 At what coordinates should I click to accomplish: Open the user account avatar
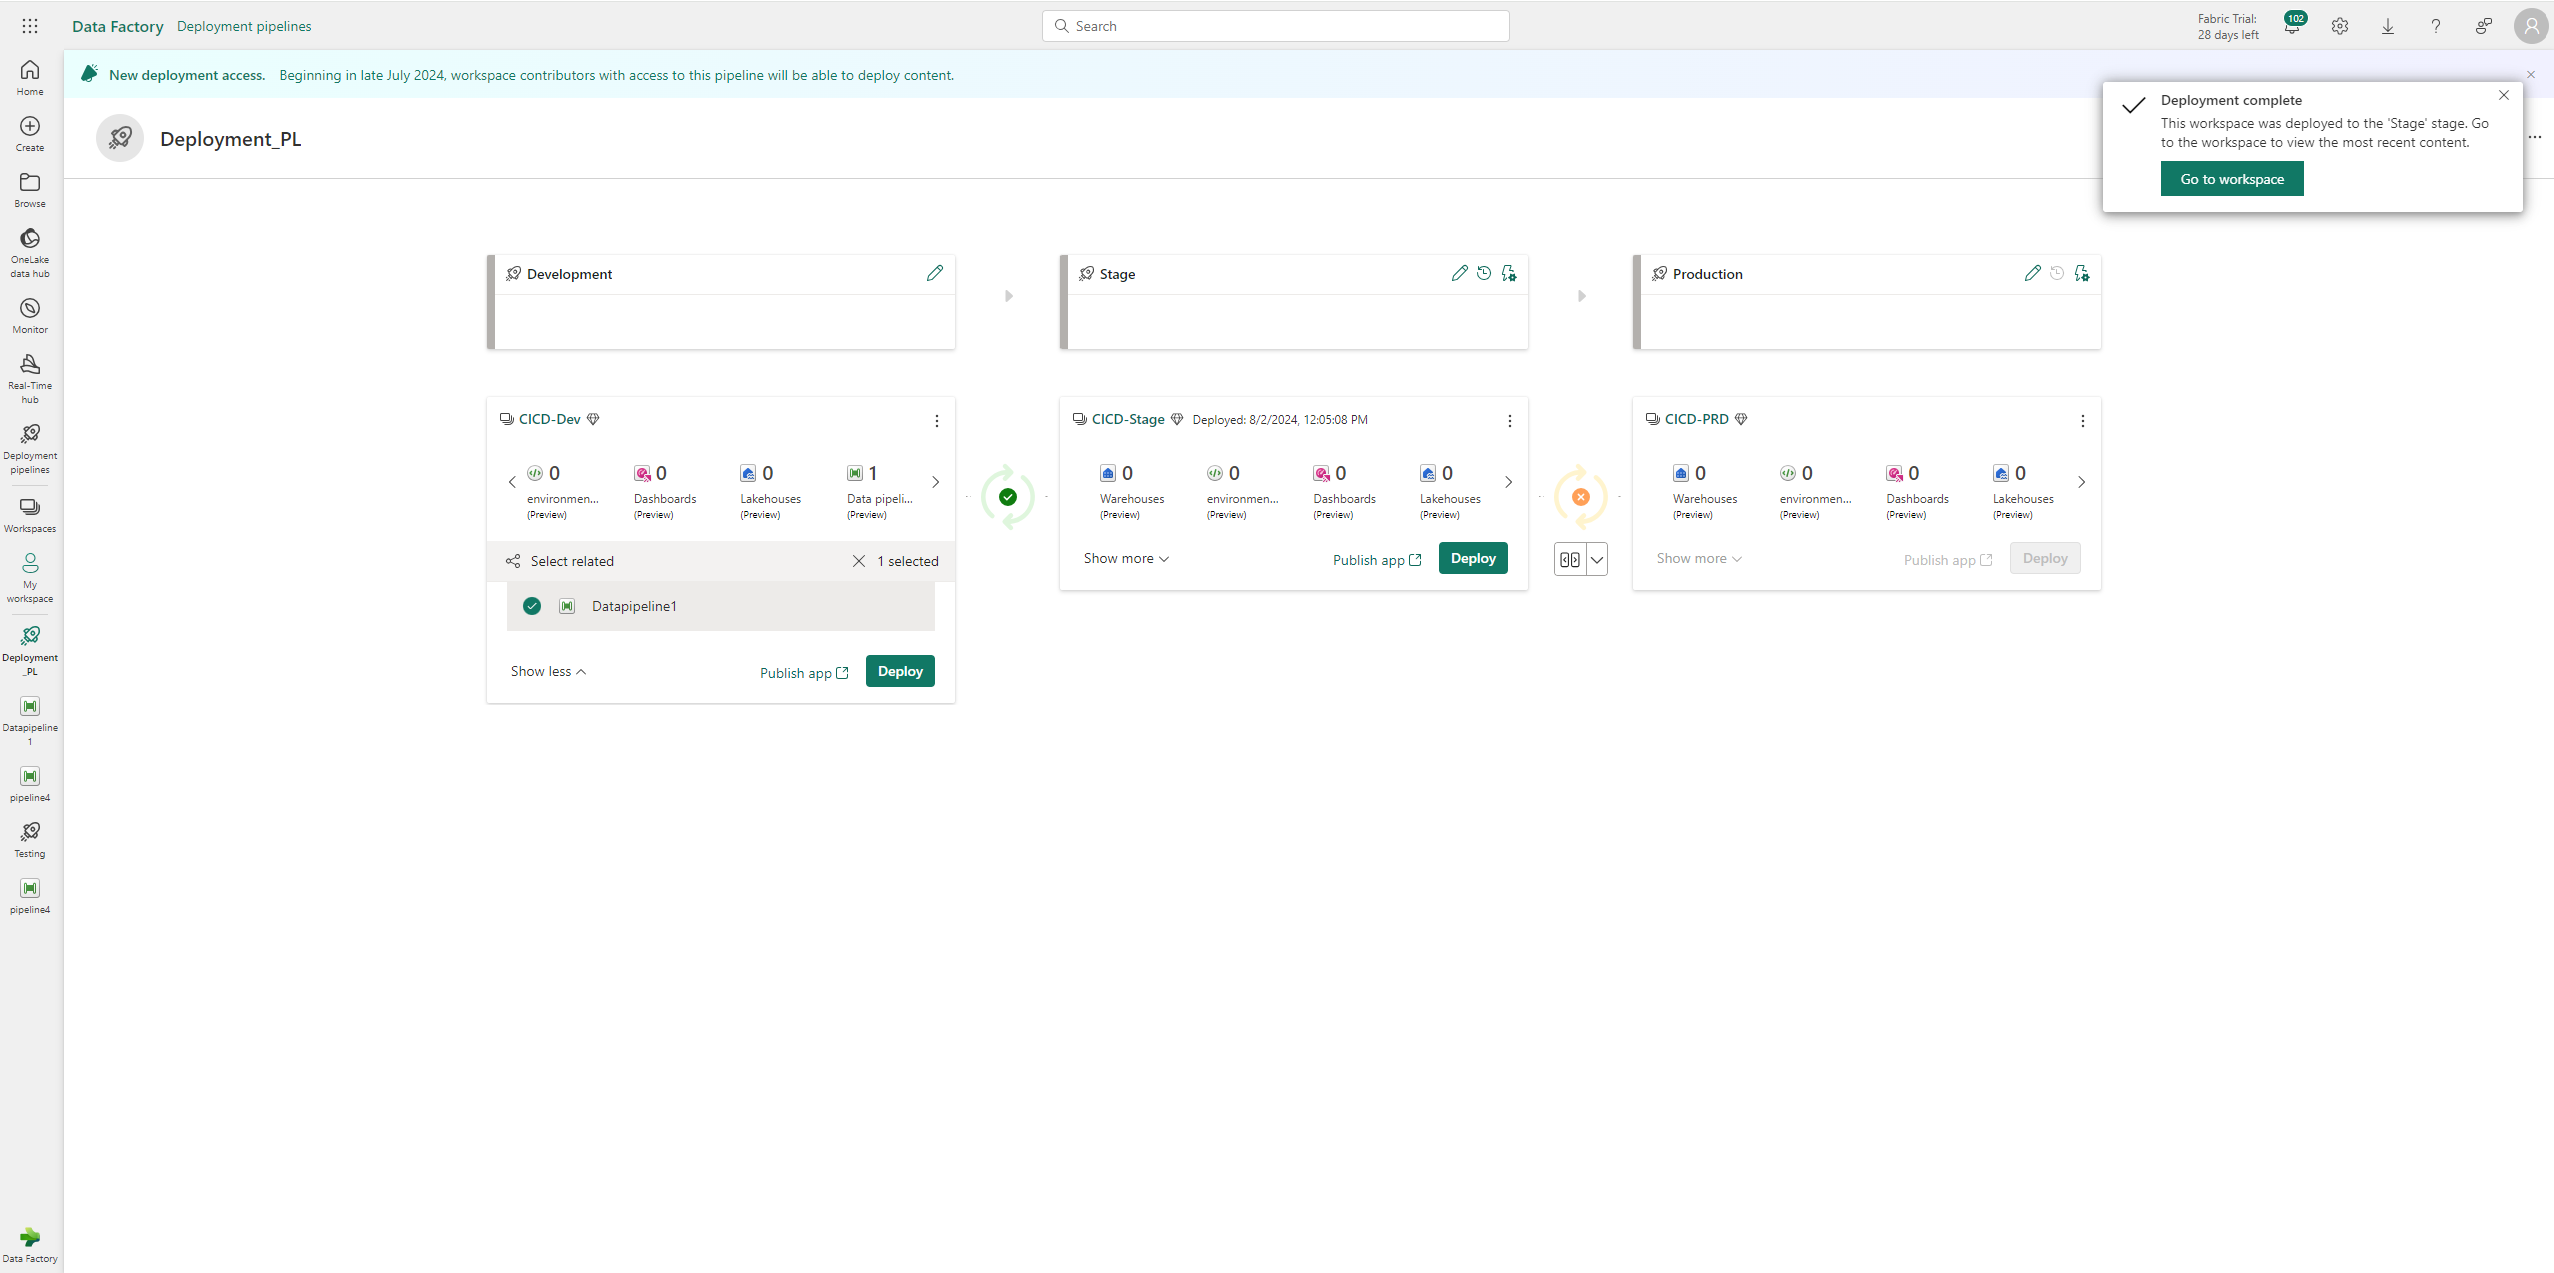tap(2532, 26)
